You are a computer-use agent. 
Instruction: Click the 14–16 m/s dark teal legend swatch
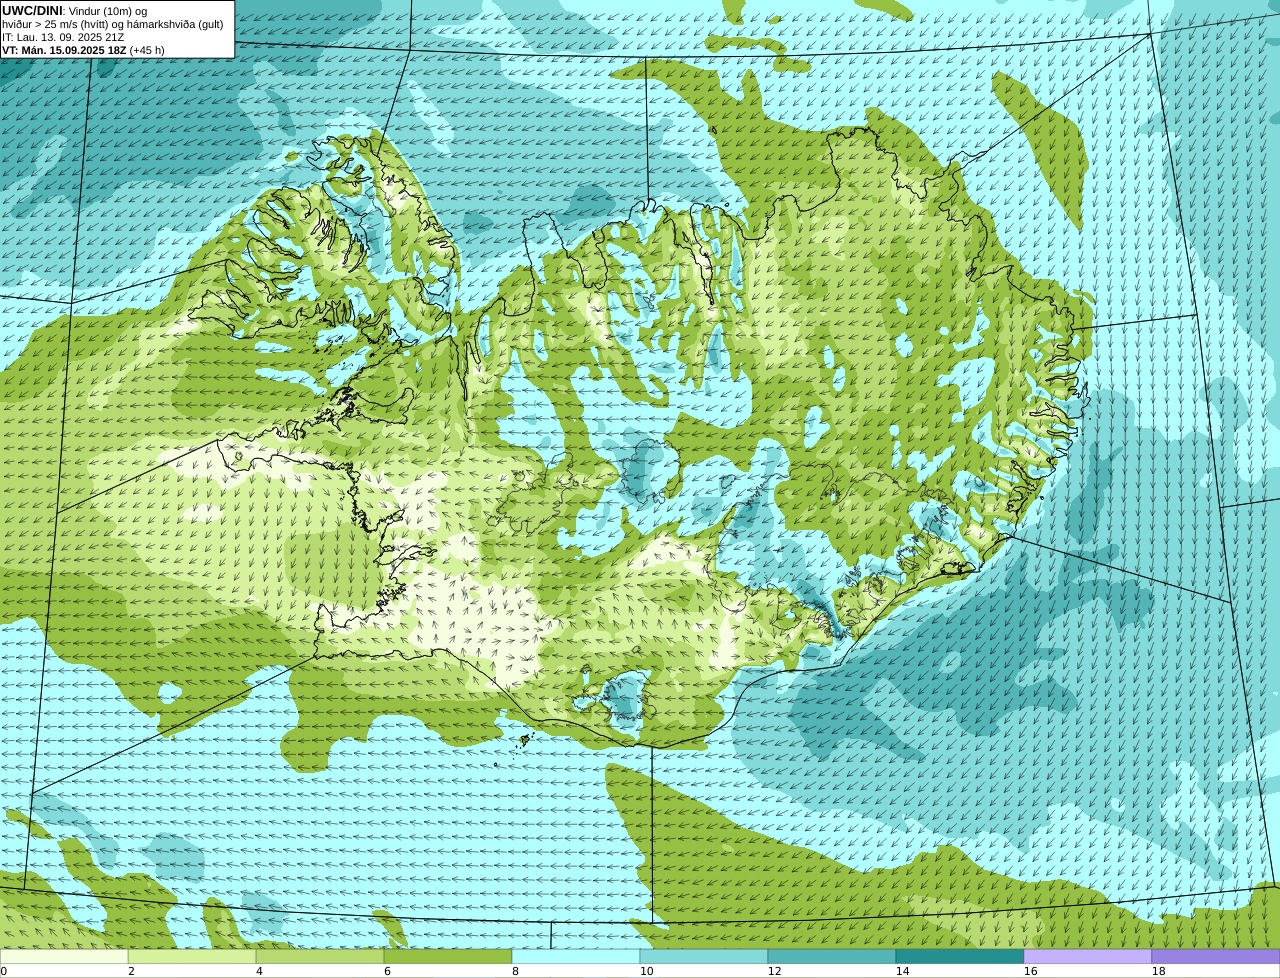(960, 956)
